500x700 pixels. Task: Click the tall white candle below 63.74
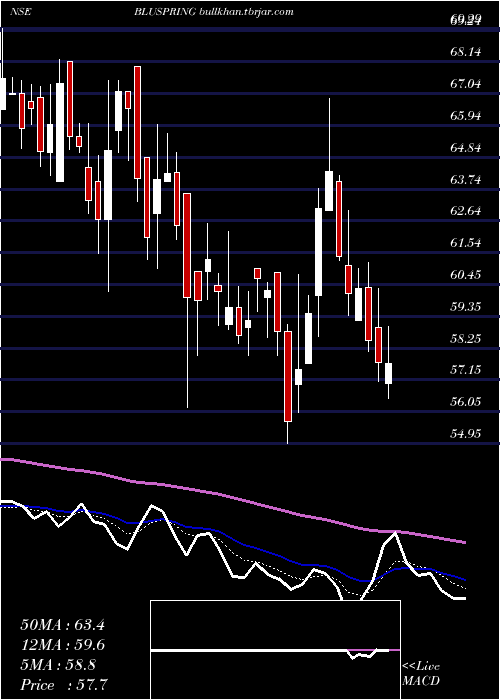coord(318,251)
